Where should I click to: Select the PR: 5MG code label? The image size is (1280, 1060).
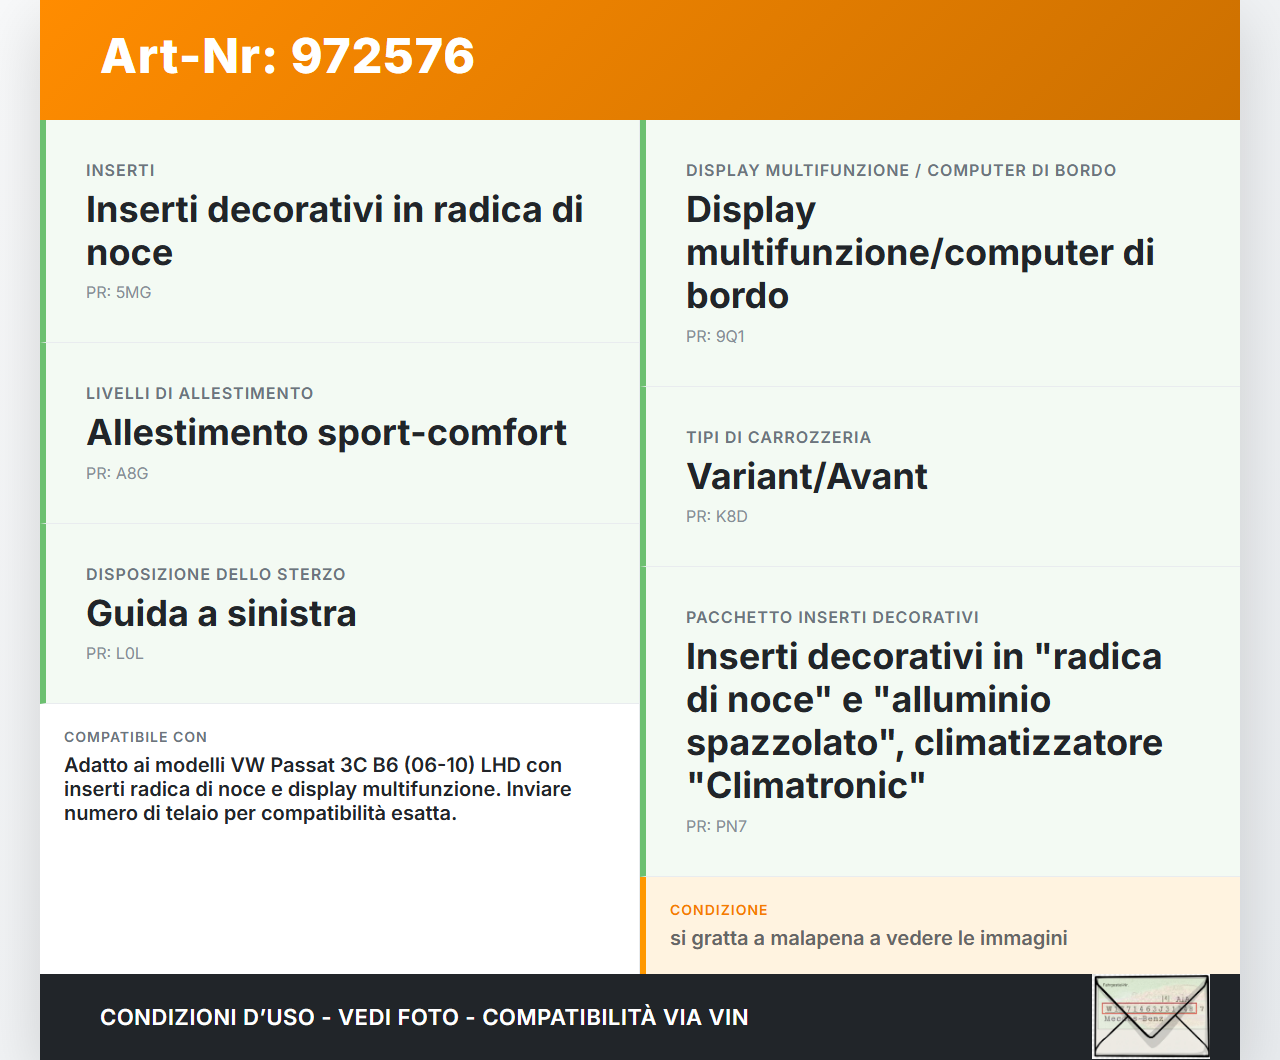tap(118, 292)
